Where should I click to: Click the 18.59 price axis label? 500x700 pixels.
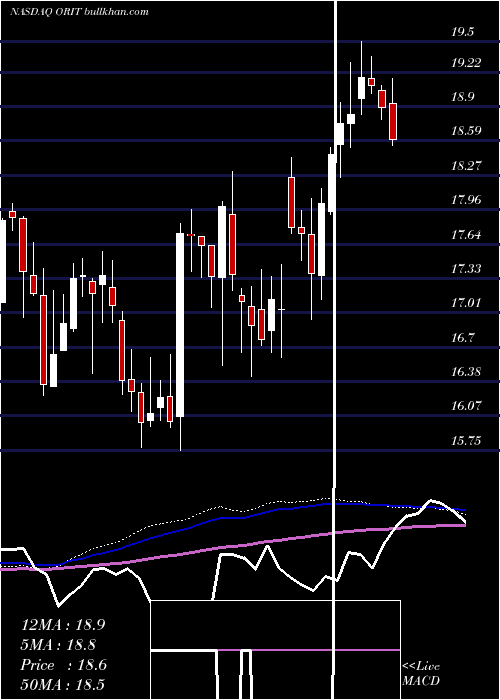(466, 131)
